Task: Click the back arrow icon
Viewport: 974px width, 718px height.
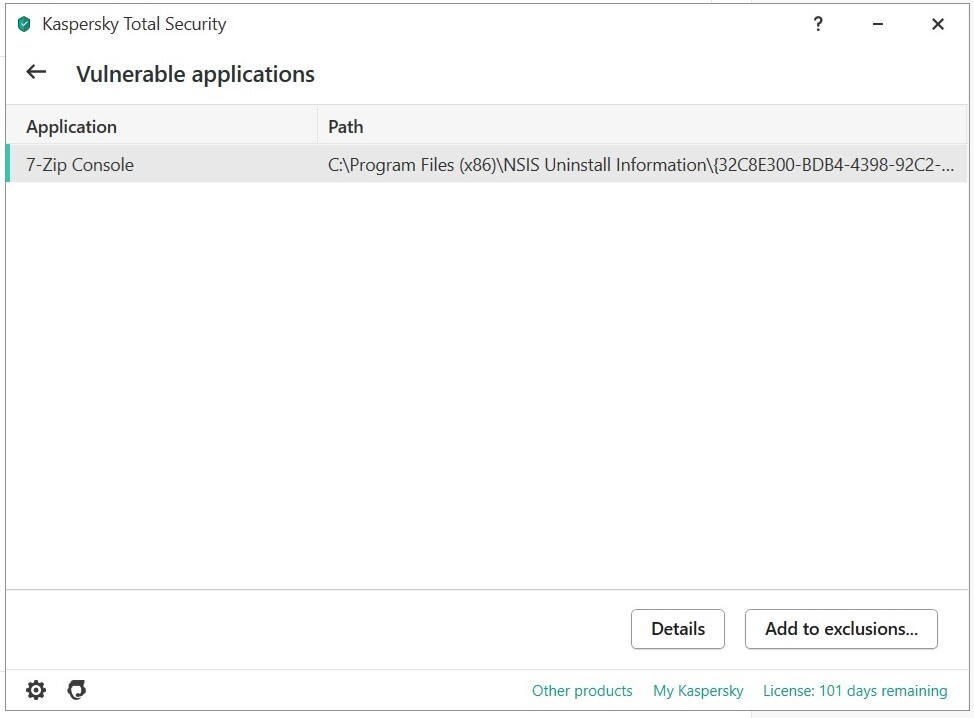Action: 36,72
